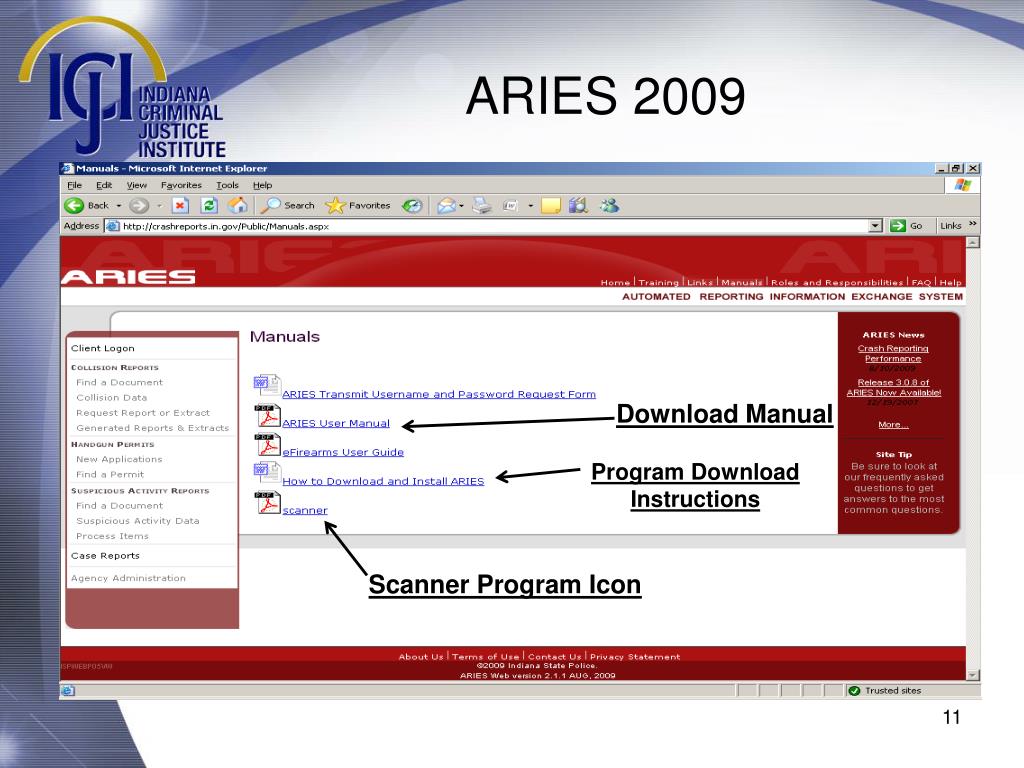Click the Trusted sites checkmark icon
This screenshot has width=1024, height=768.
[854, 690]
